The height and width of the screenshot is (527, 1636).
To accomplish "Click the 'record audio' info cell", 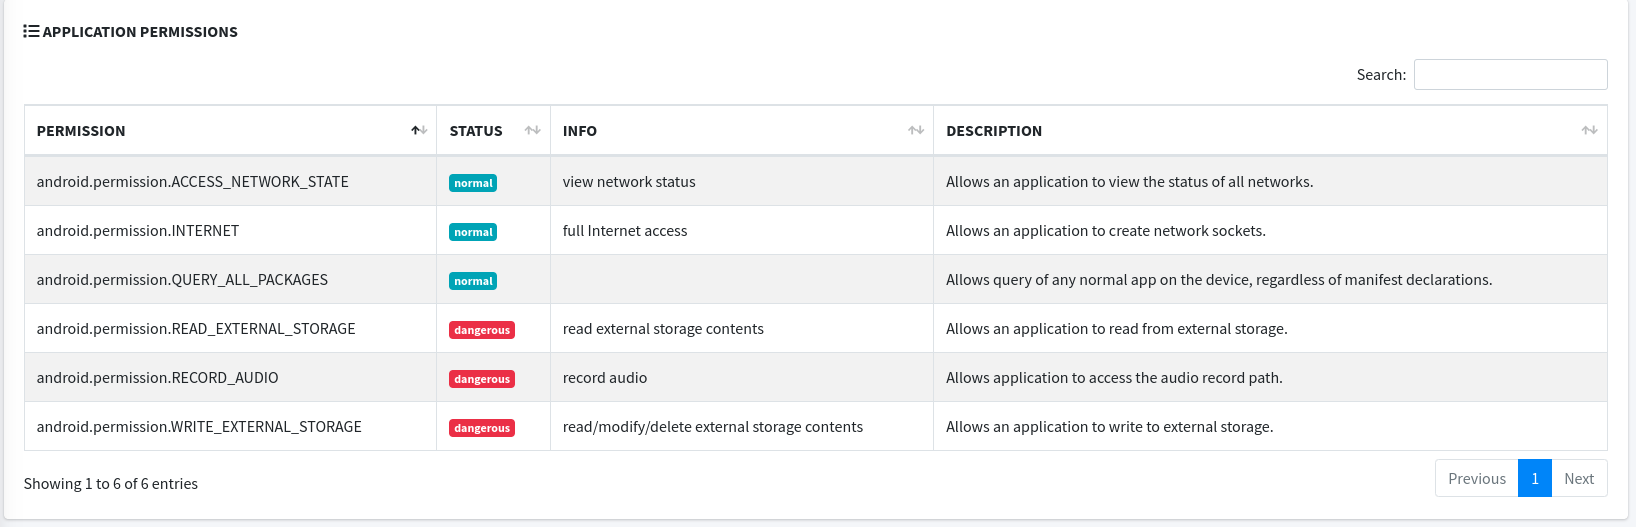I will coord(605,378).
